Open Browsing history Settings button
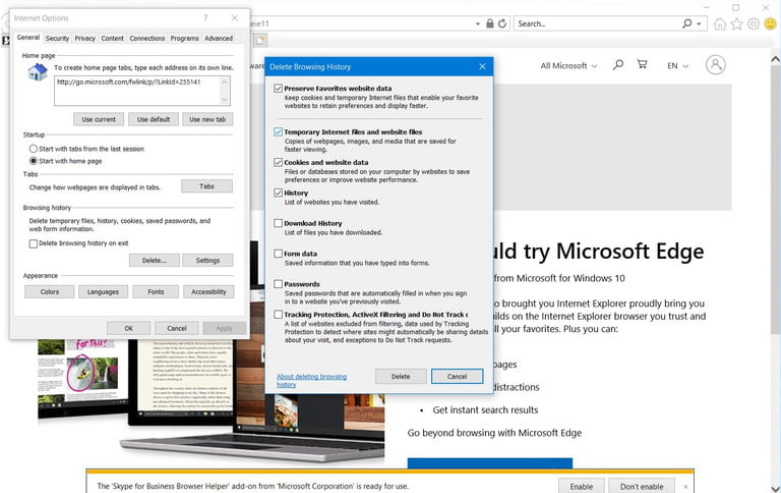 [208, 260]
